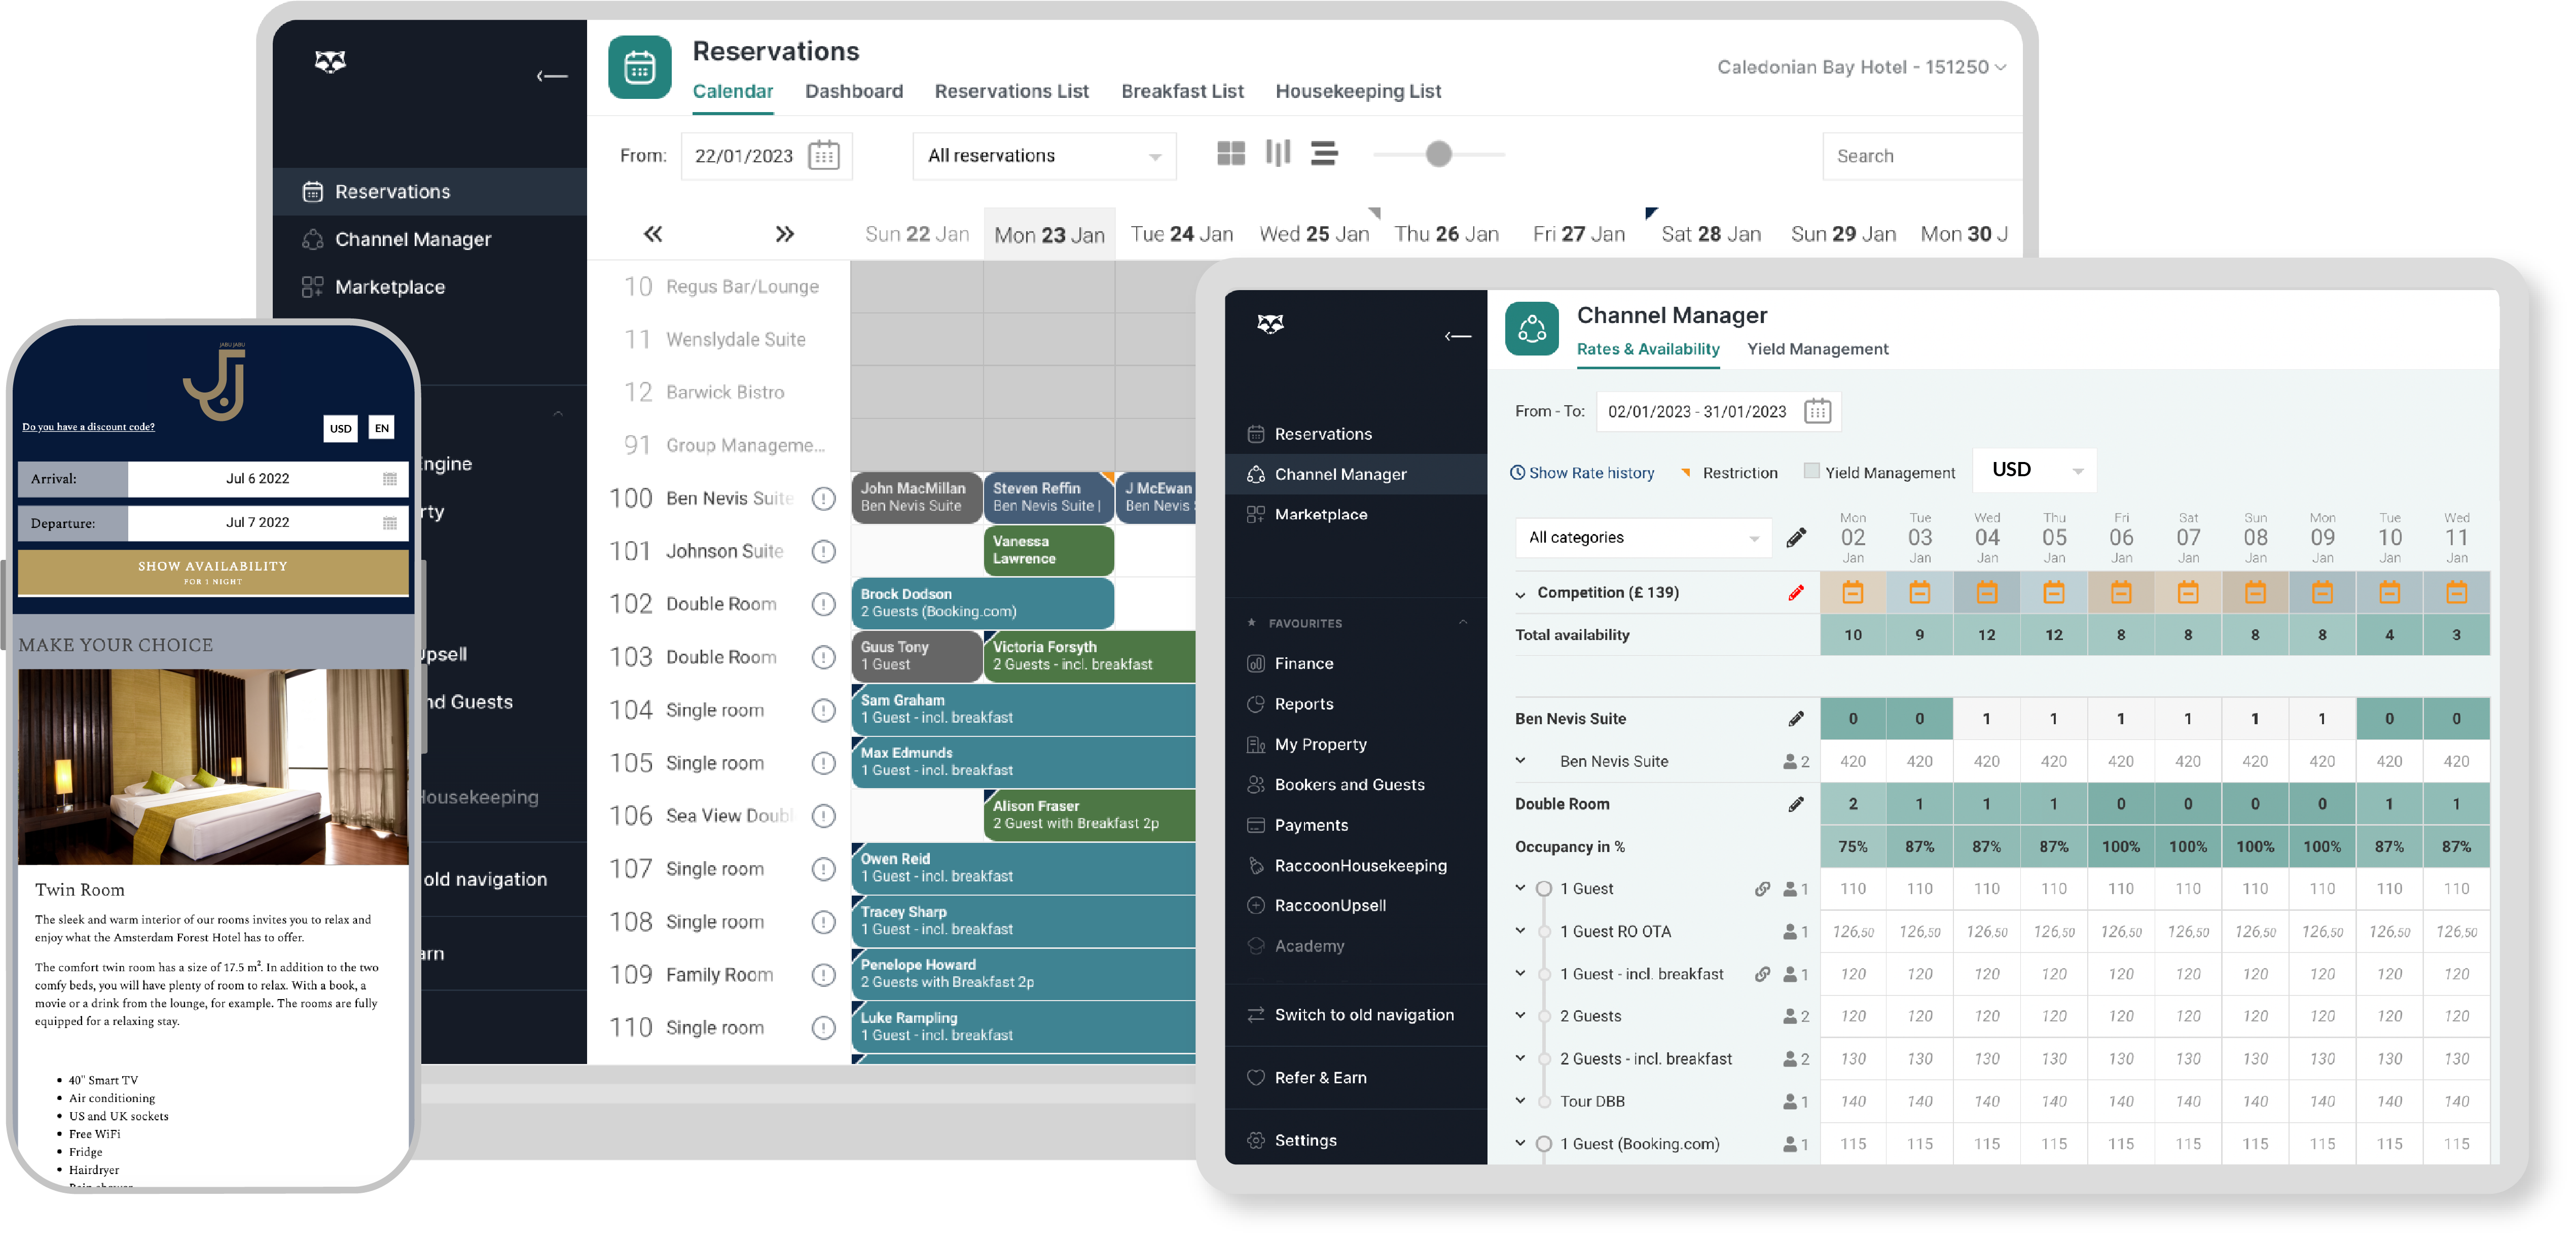This screenshot has width=2576, height=1242.
Task: Edit Competition rate with the red pencil icon
Action: coord(1796,593)
